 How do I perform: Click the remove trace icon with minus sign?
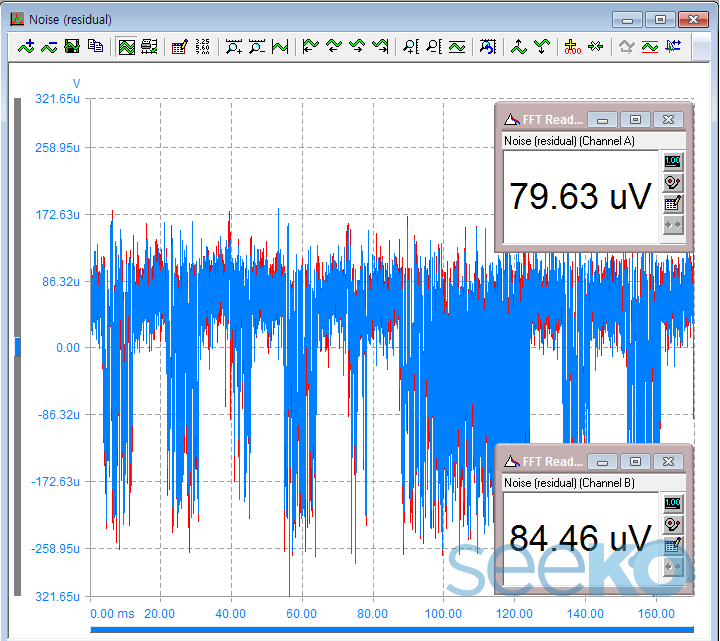coord(49,46)
